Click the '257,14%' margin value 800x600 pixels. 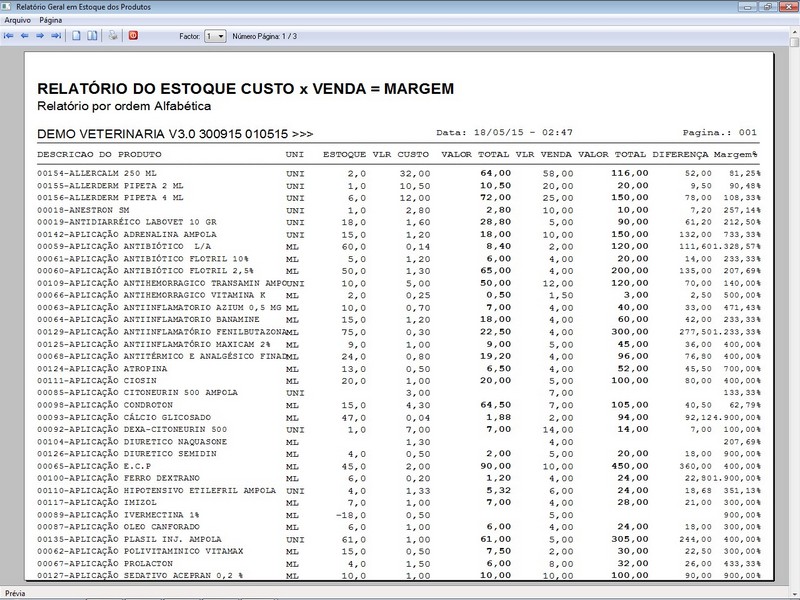click(x=742, y=210)
